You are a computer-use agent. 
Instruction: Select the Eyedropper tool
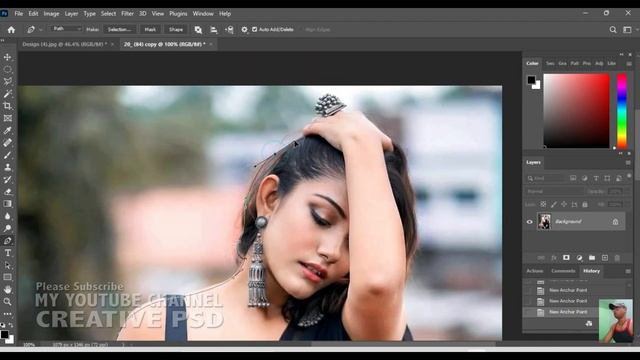tap(7, 131)
